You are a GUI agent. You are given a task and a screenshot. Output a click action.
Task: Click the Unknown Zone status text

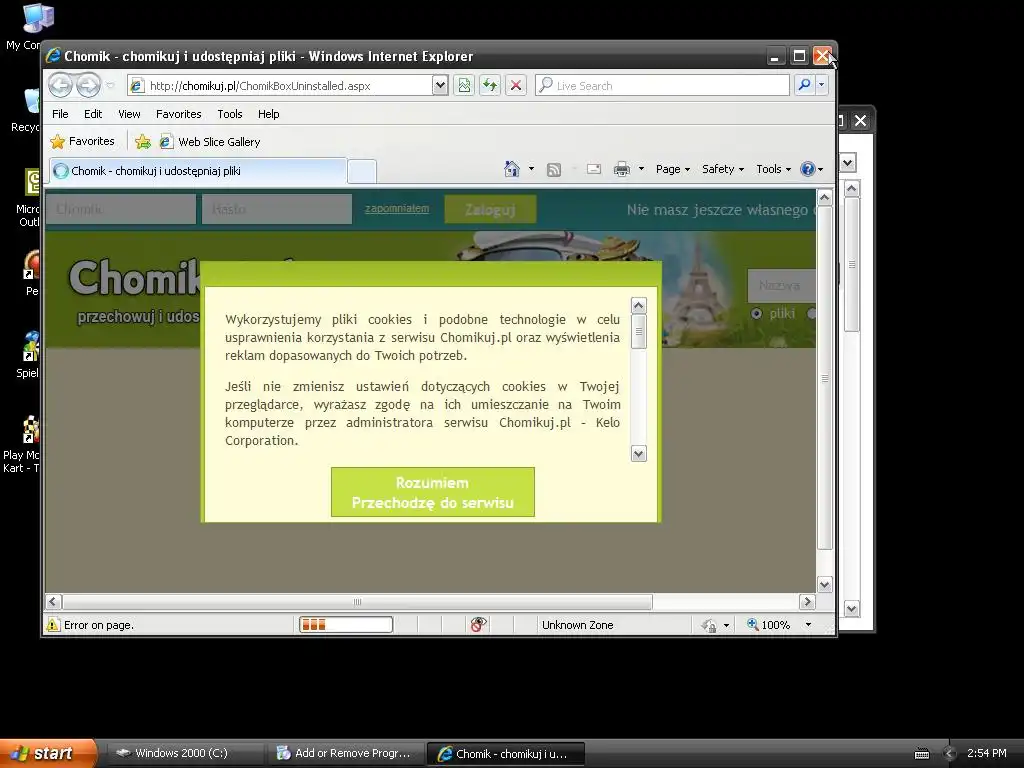[577, 625]
